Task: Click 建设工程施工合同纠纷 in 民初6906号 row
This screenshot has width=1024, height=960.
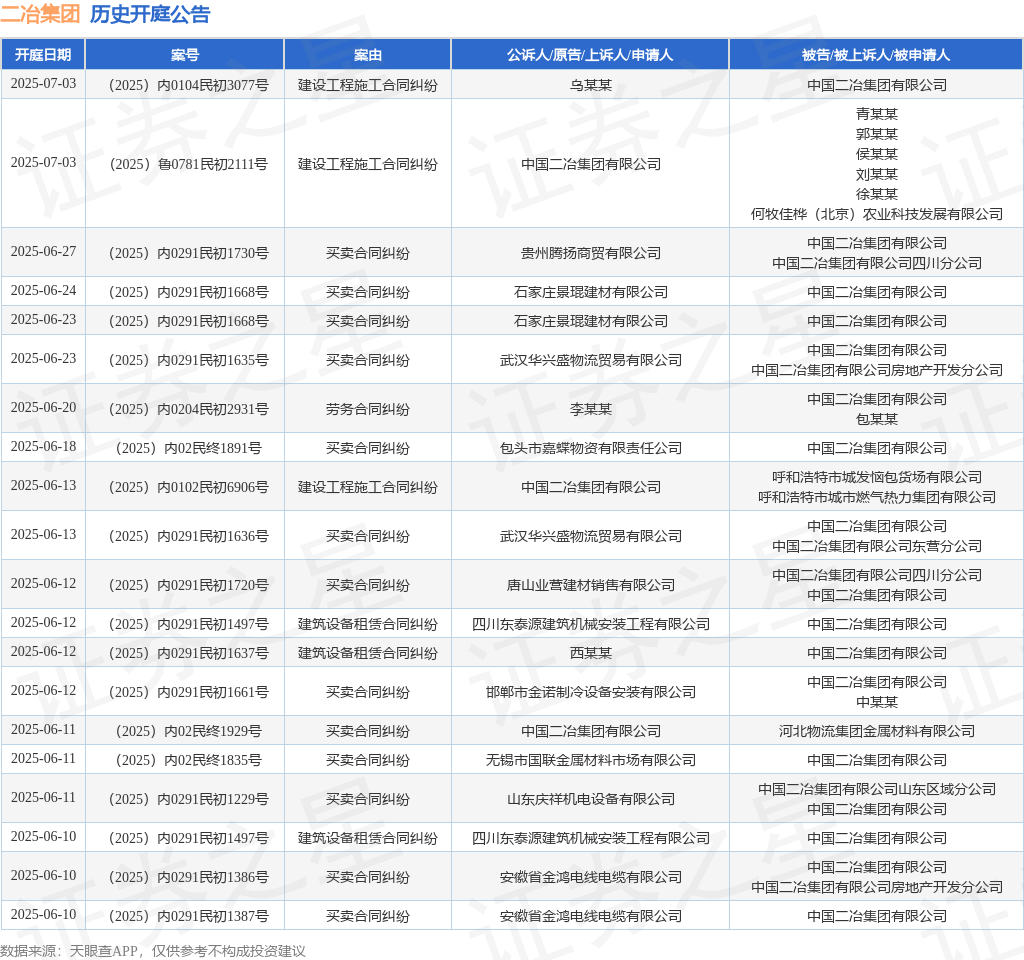Action: [x=368, y=487]
